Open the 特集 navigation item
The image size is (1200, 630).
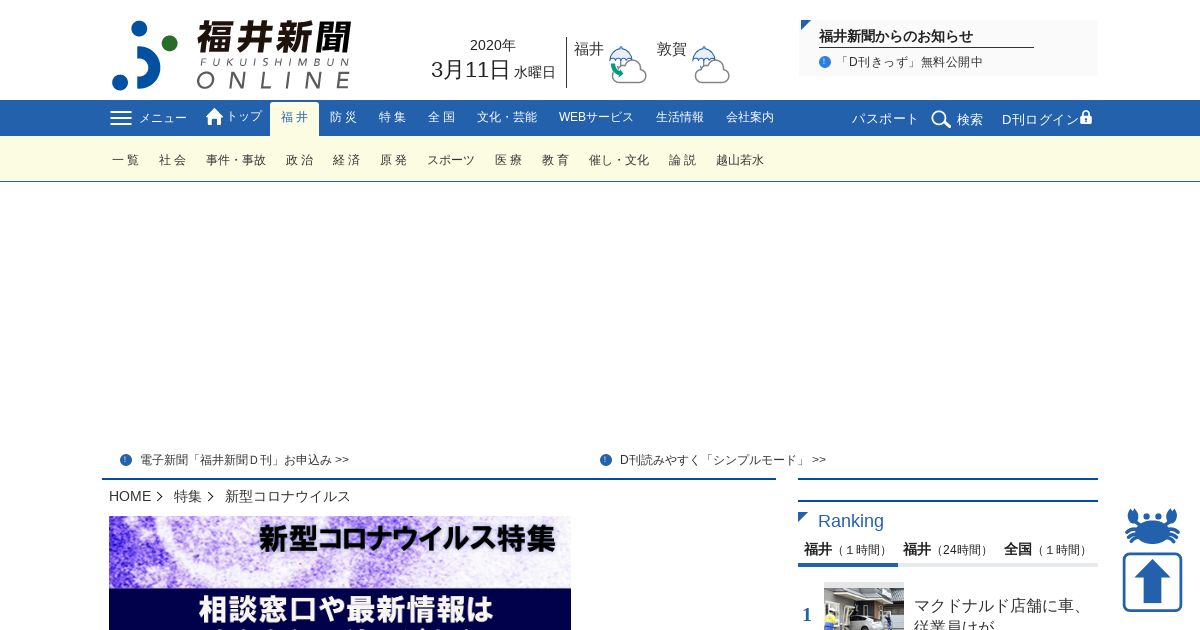click(x=392, y=117)
